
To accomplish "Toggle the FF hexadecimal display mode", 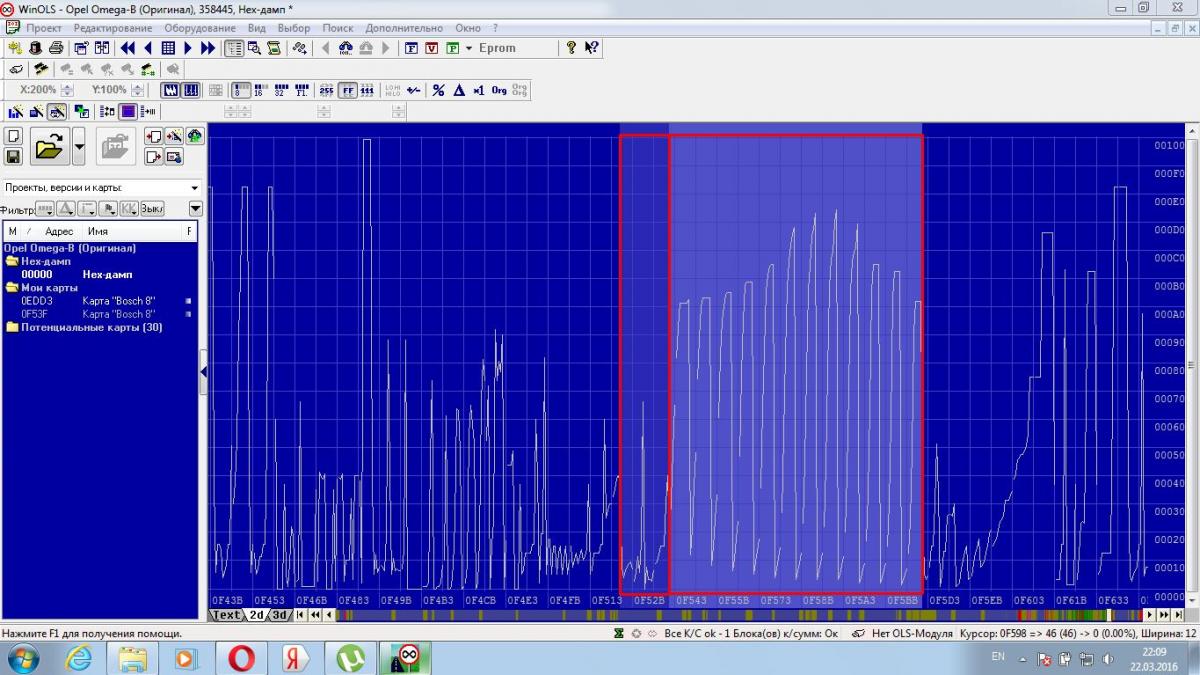I will click(347, 90).
